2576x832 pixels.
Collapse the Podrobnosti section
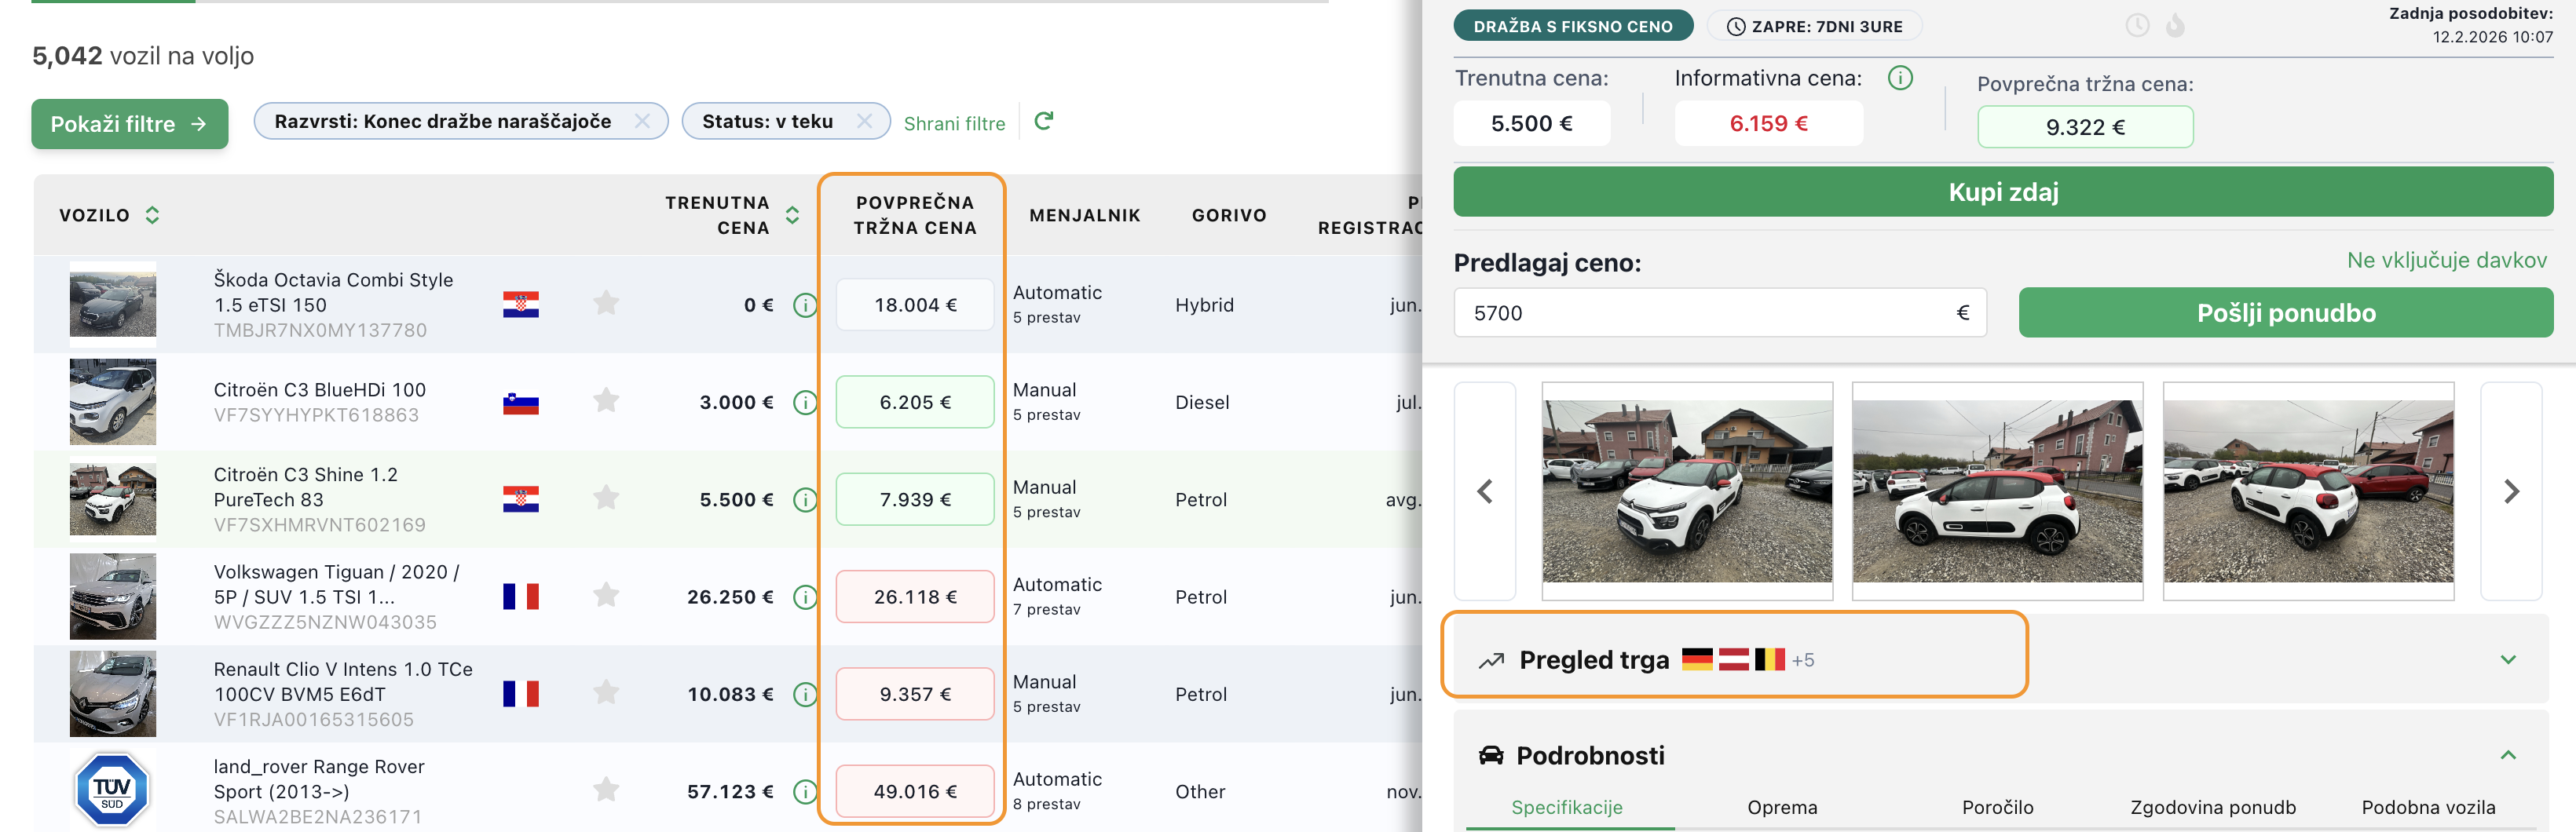(x=2507, y=755)
